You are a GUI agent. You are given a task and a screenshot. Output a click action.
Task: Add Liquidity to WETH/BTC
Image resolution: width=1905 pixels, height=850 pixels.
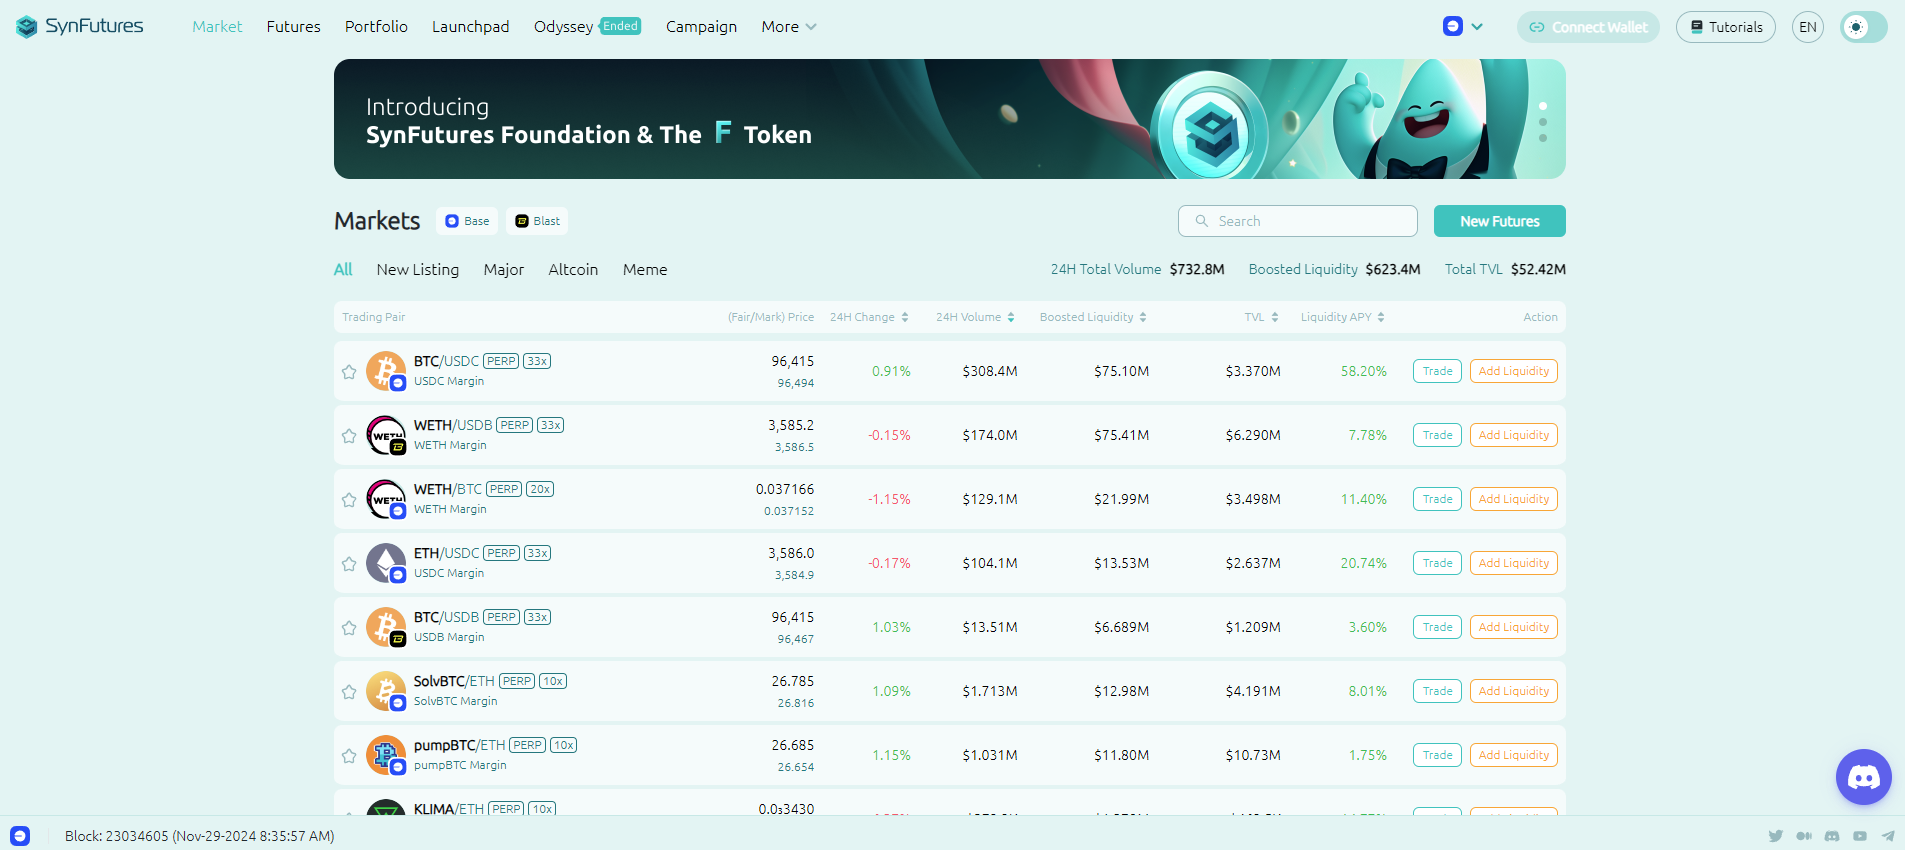1514,499
